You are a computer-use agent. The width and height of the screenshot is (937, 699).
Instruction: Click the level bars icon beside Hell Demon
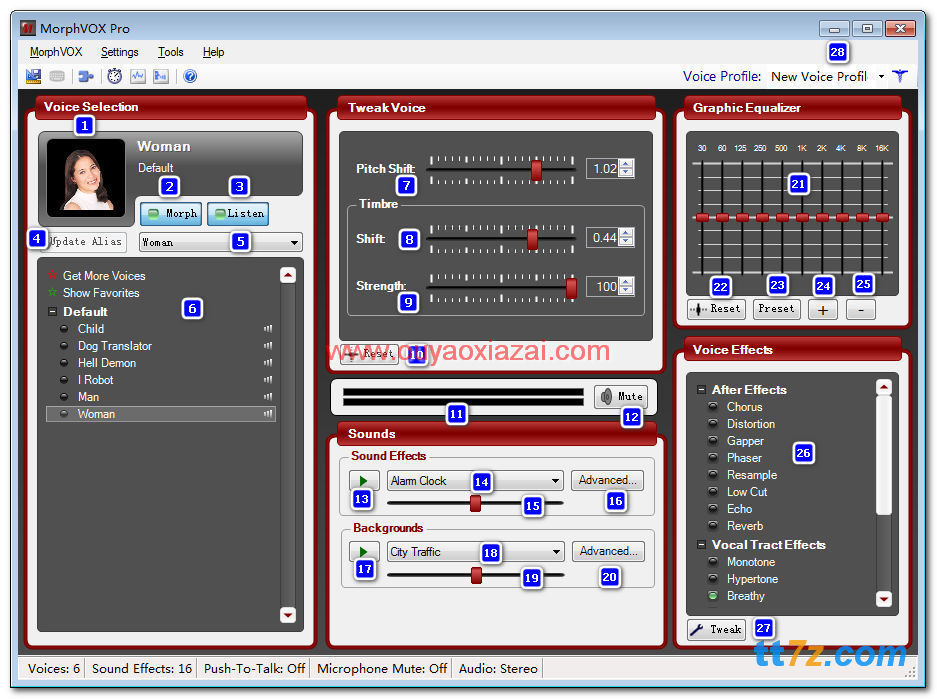click(x=268, y=363)
